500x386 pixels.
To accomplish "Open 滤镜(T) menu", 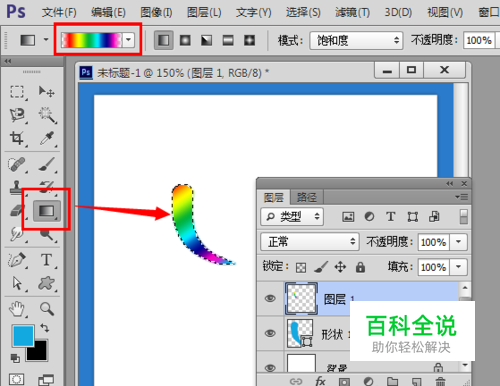I will pyautogui.click(x=352, y=13).
